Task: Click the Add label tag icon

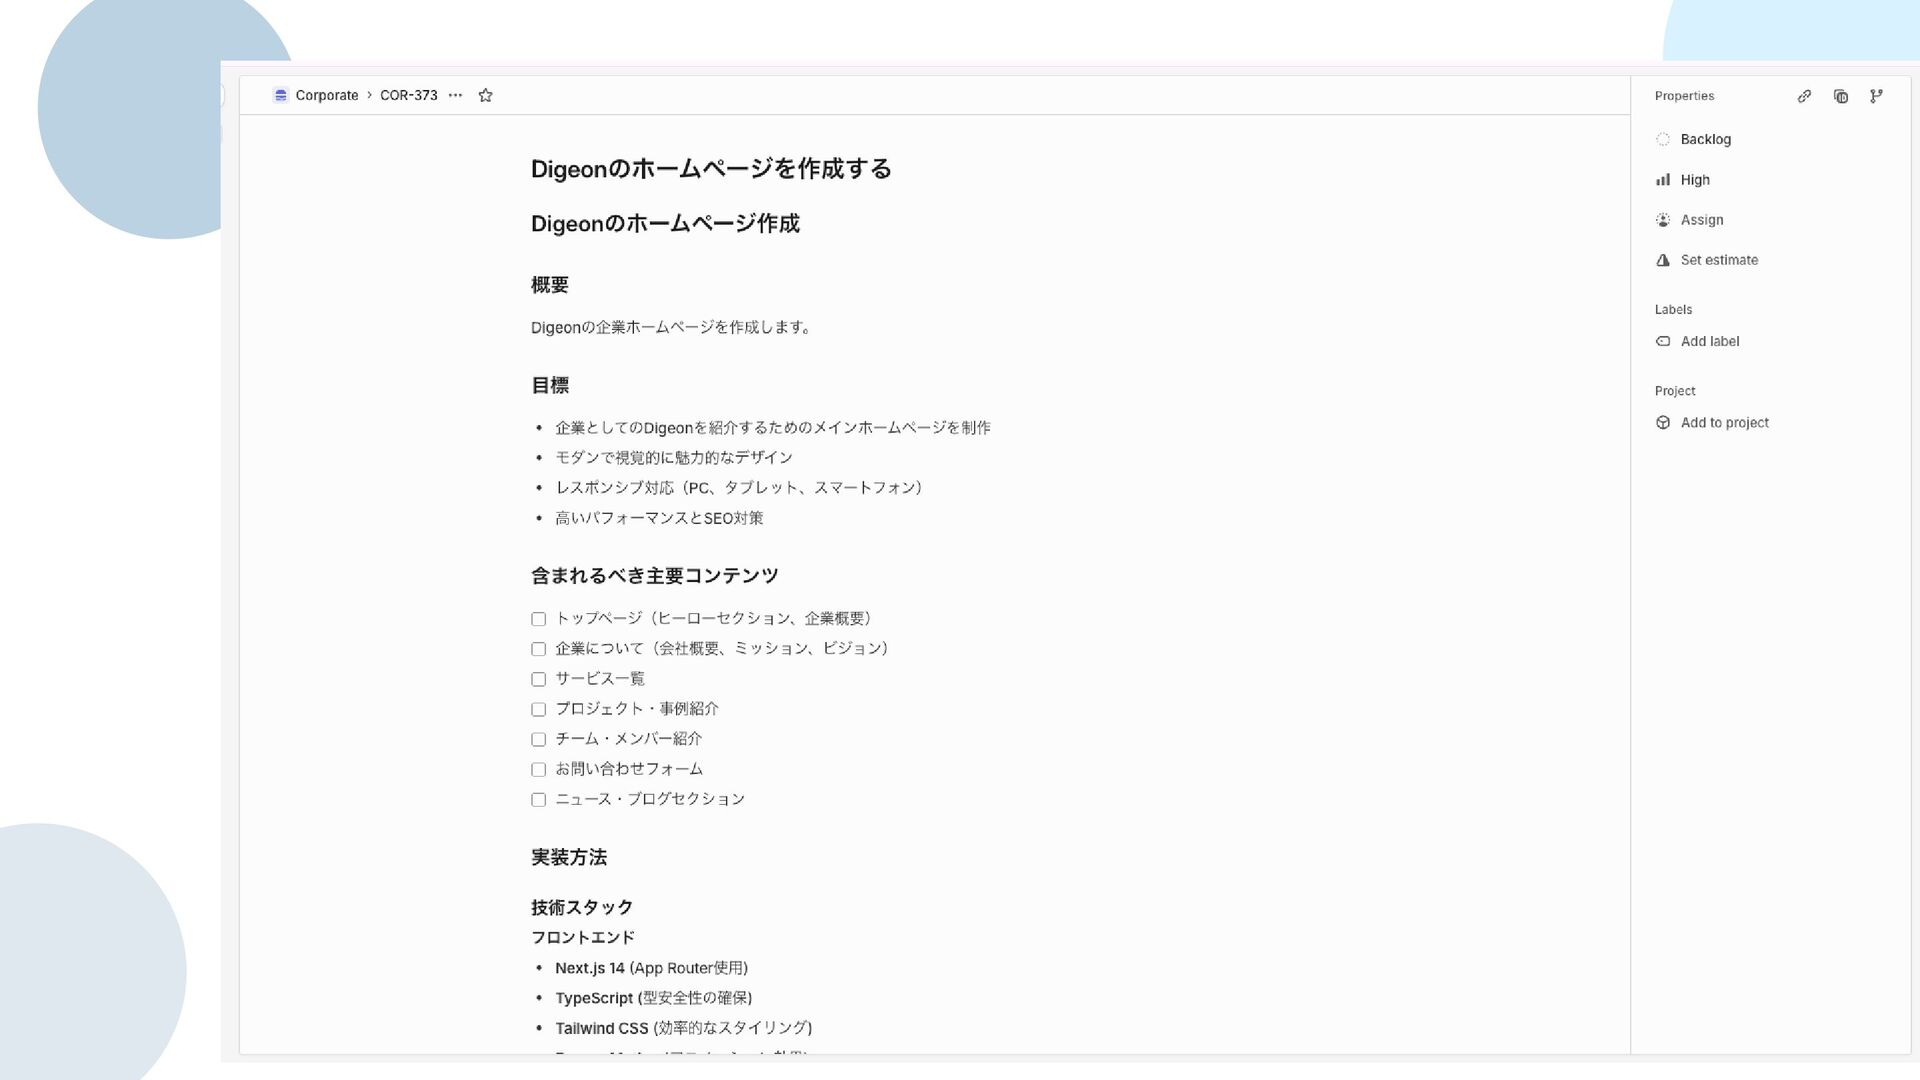Action: coord(1663,341)
